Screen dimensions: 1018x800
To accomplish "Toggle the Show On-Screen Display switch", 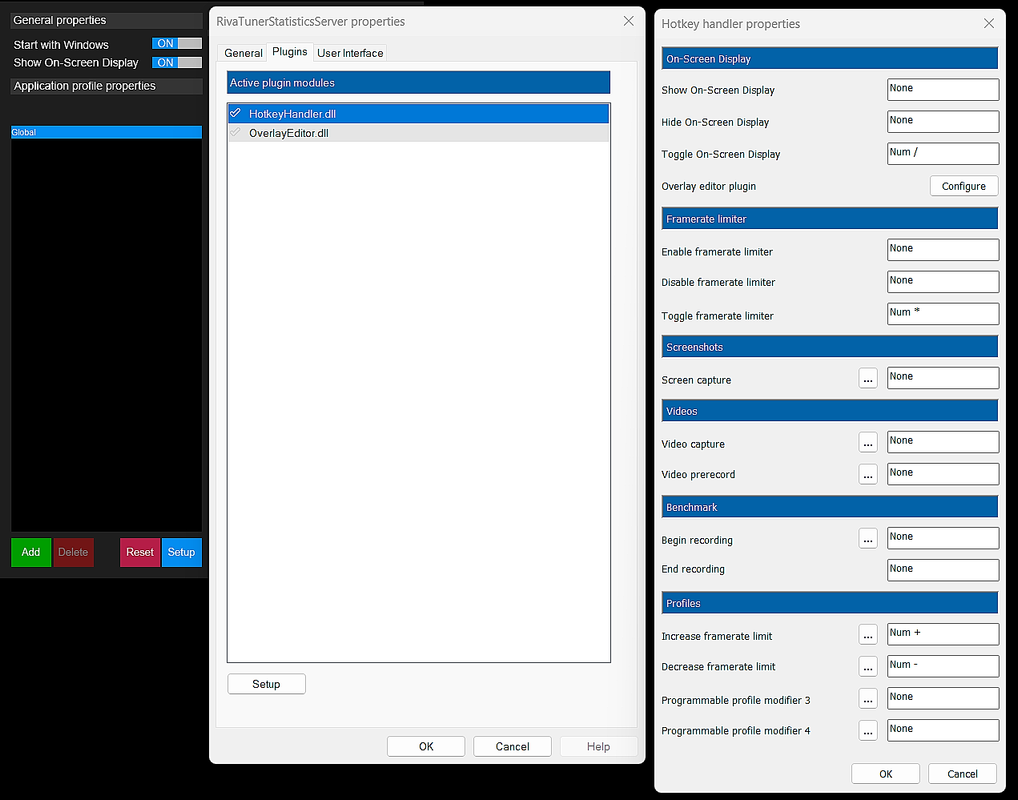I will click(x=177, y=62).
